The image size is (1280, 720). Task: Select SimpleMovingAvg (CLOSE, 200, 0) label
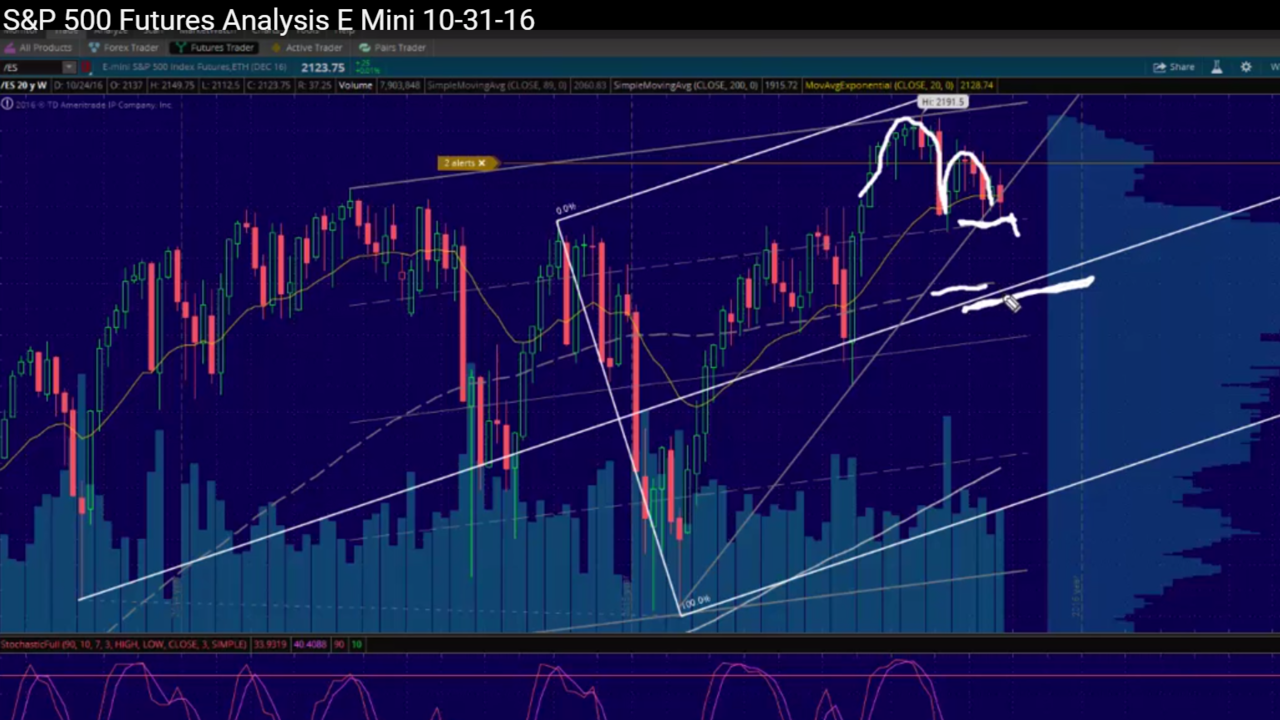click(685, 85)
